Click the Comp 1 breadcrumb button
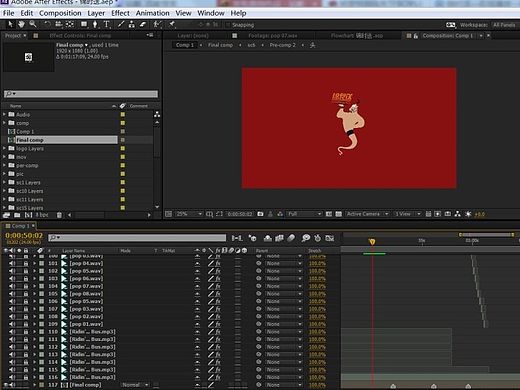The height and width of the screenshot is (390, 520). [x=185, y=45]
